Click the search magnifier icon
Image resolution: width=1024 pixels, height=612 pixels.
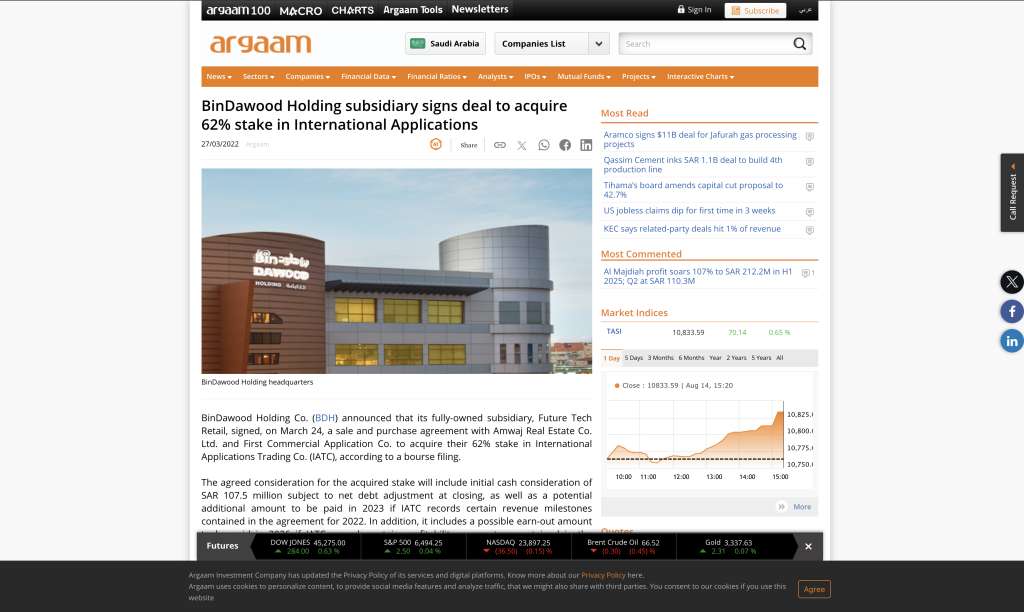[x=799, y=44]
